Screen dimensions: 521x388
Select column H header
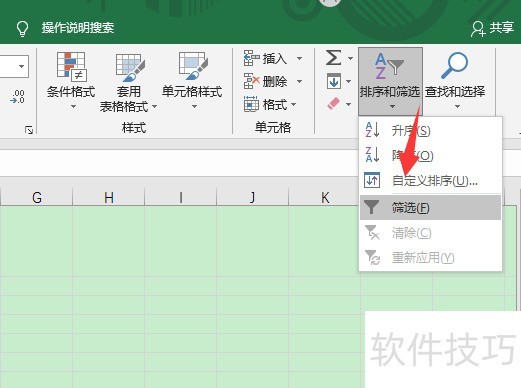109,197
